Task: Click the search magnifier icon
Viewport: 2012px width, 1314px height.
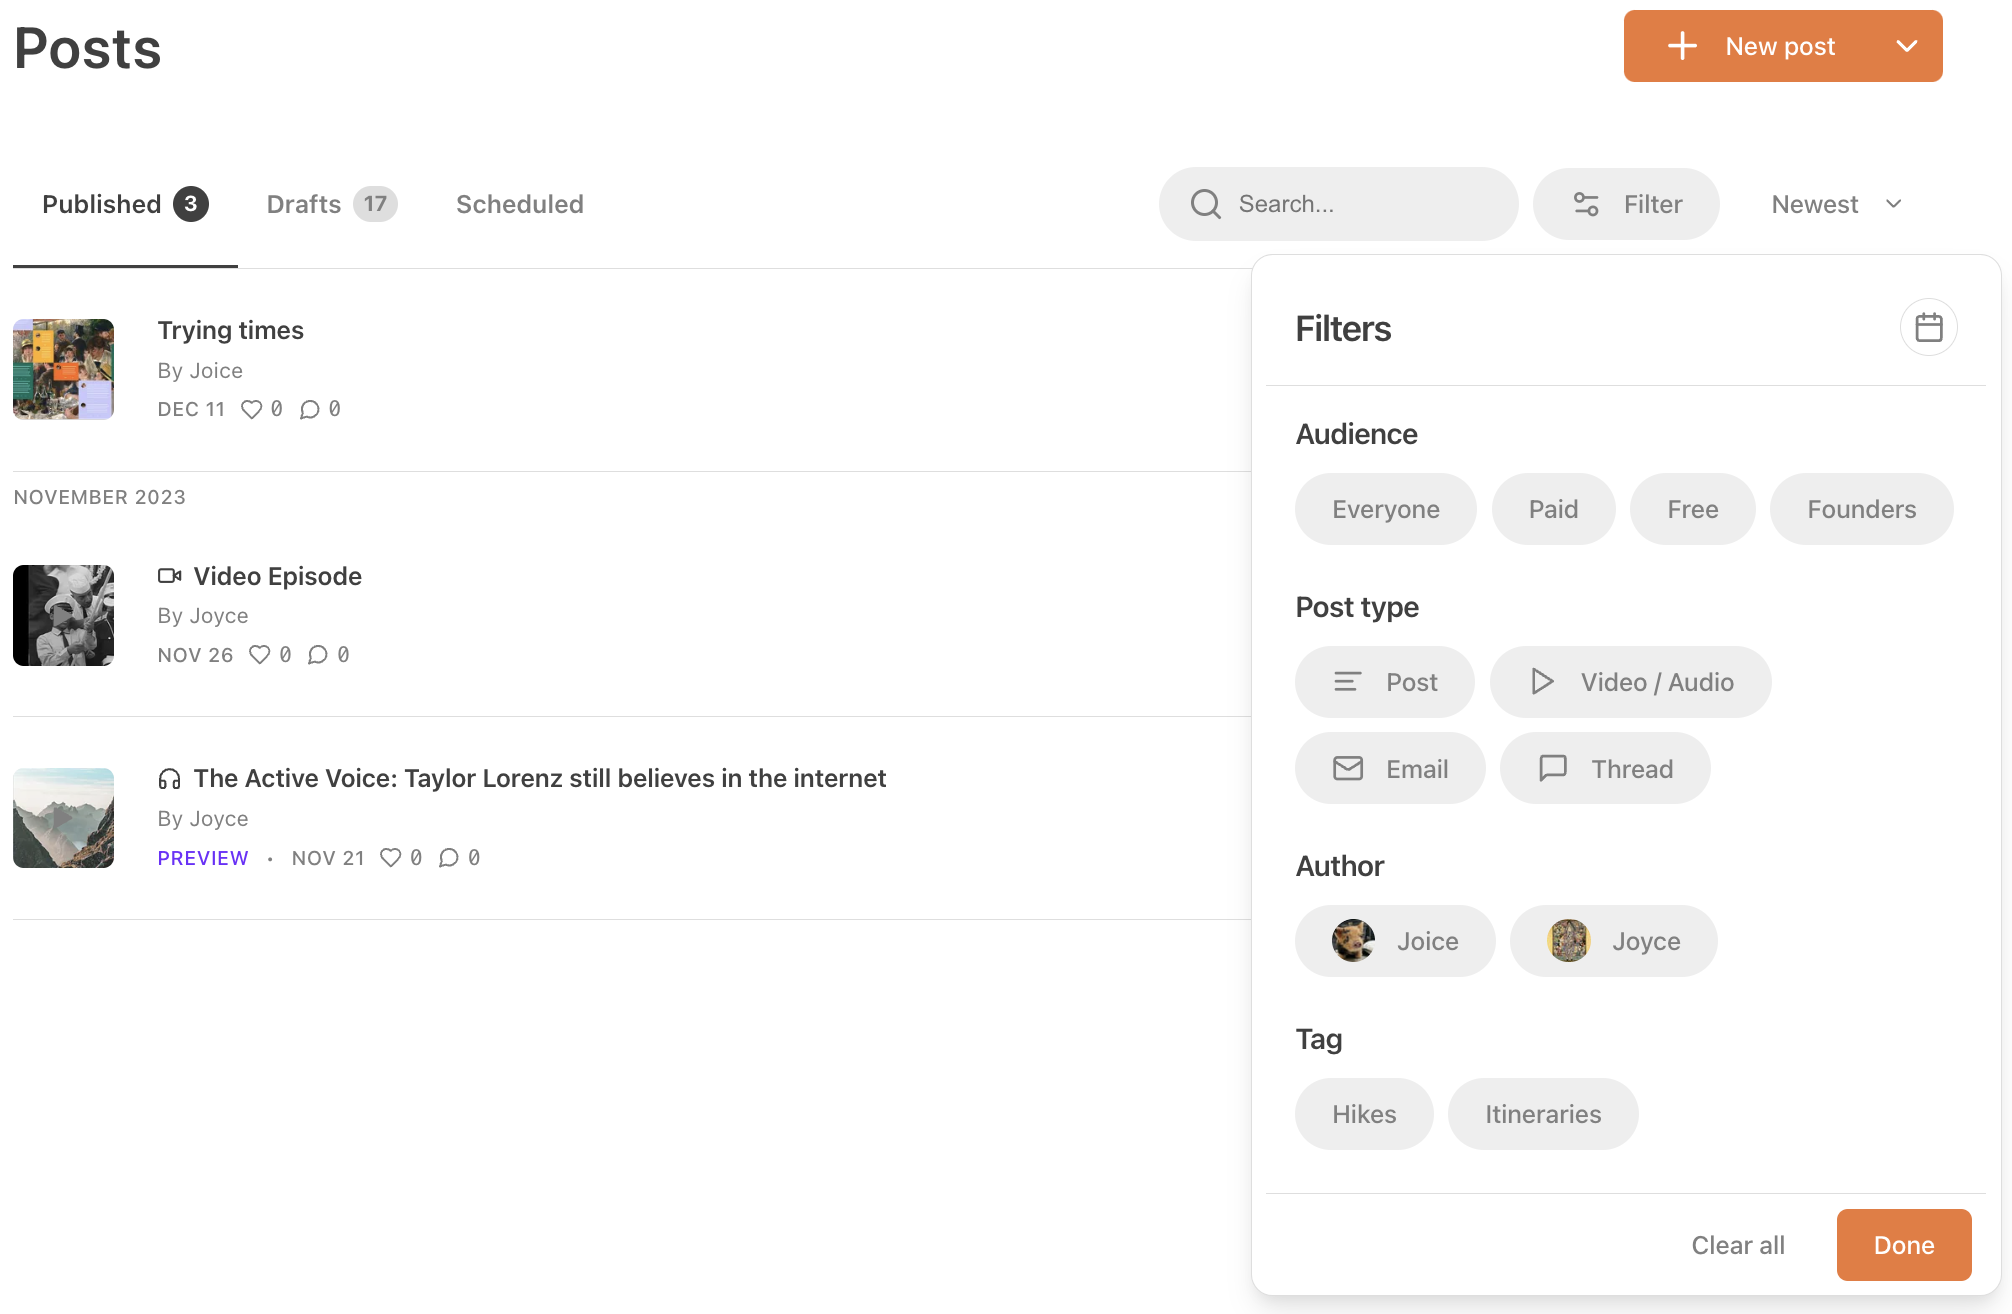Action: click(1206, 203)
